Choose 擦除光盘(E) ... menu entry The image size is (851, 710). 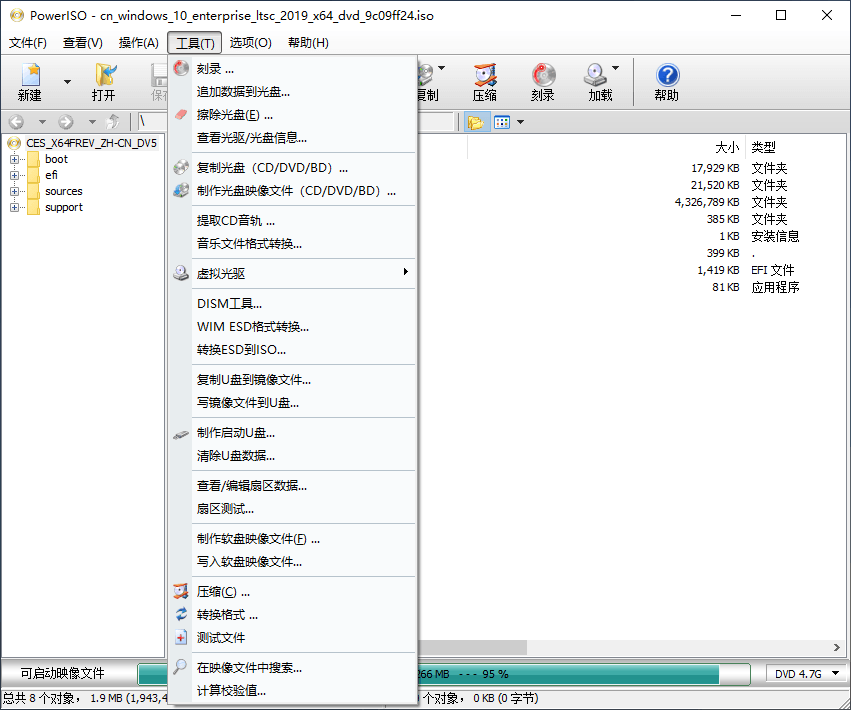pos(293,115)
